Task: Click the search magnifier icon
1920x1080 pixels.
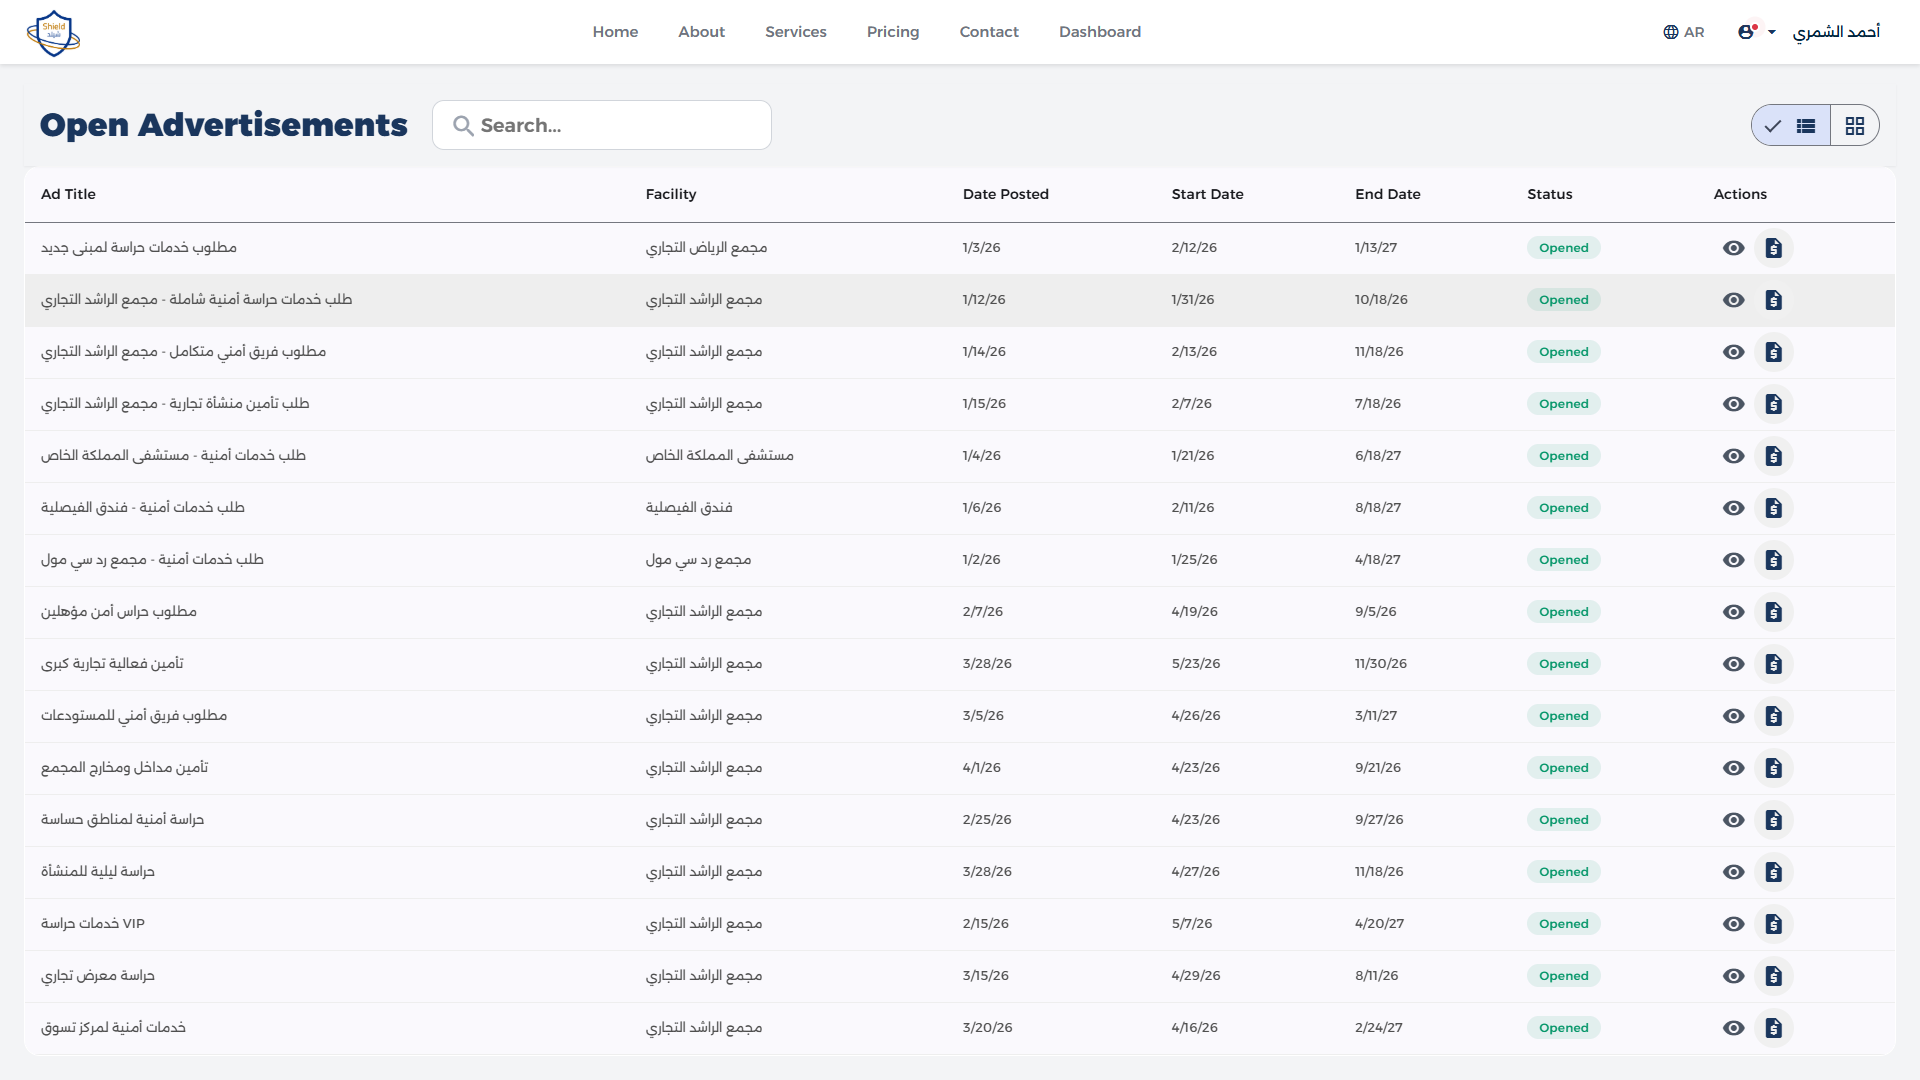Action: (x=463, y=125)
